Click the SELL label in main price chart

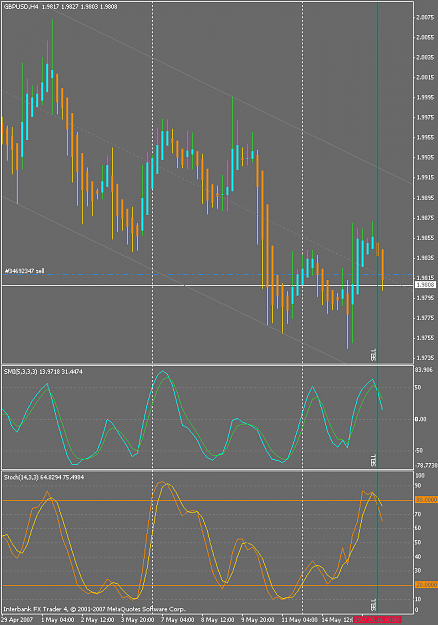(373, 355)
